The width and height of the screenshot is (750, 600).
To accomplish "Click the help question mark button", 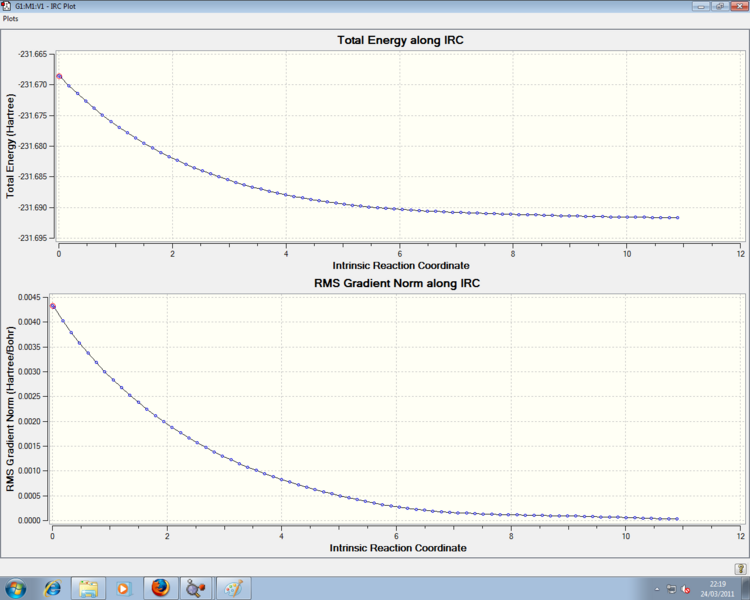I will click(x=740, y=568).
